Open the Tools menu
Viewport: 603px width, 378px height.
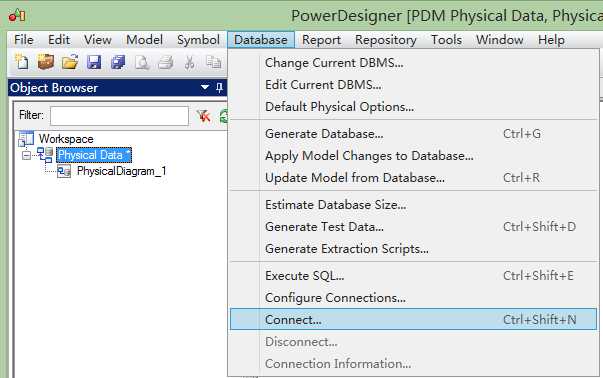coord(446,40)
